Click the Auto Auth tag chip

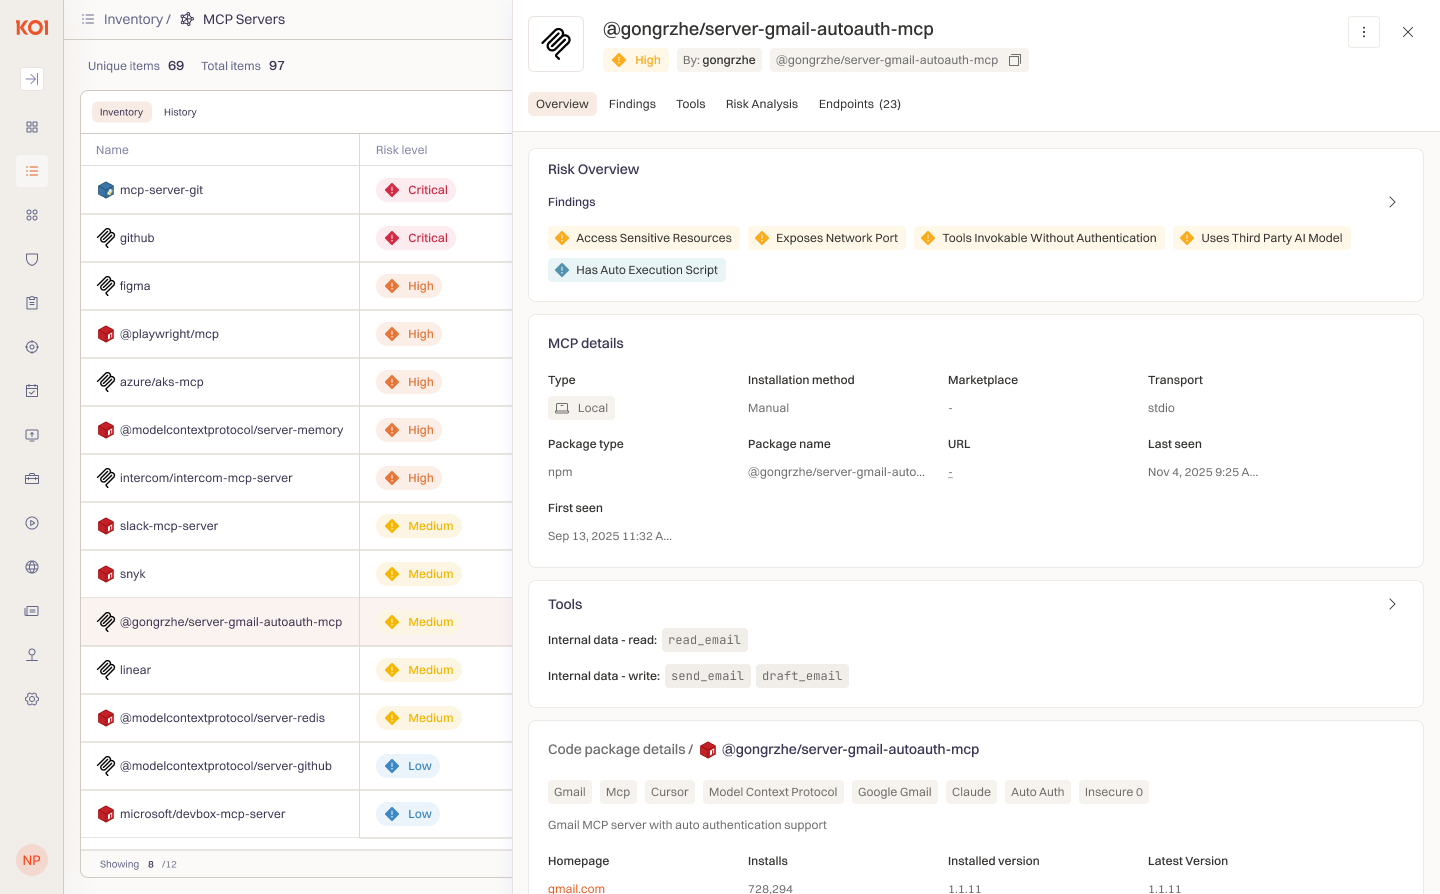(1038, 792)
